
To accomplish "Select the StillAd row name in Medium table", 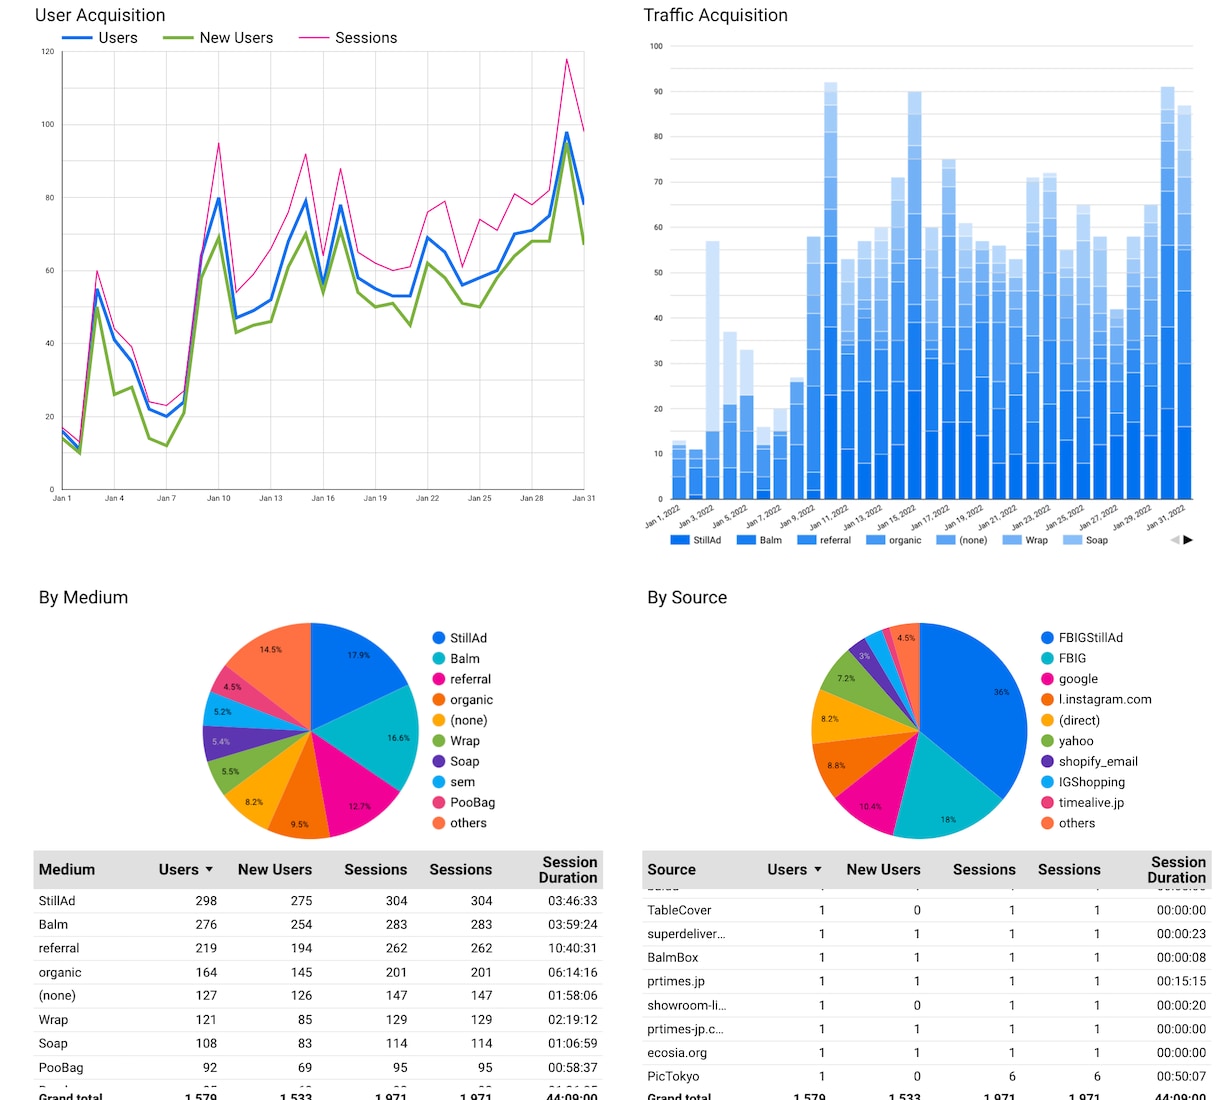I will pyautogui.click(x=57, y=901).
